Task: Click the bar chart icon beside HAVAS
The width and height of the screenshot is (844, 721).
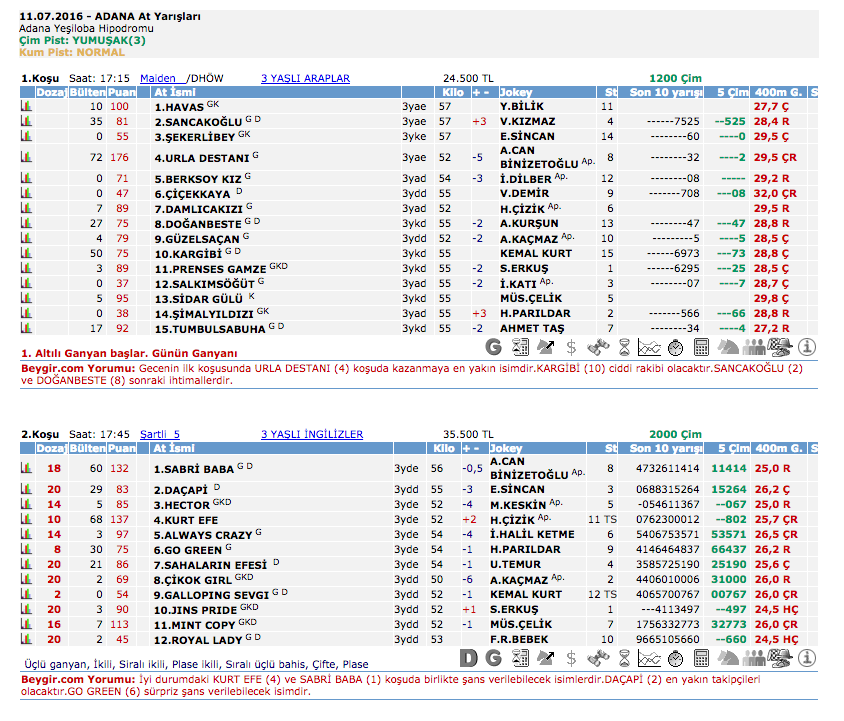Action: (x=27, y=106)
